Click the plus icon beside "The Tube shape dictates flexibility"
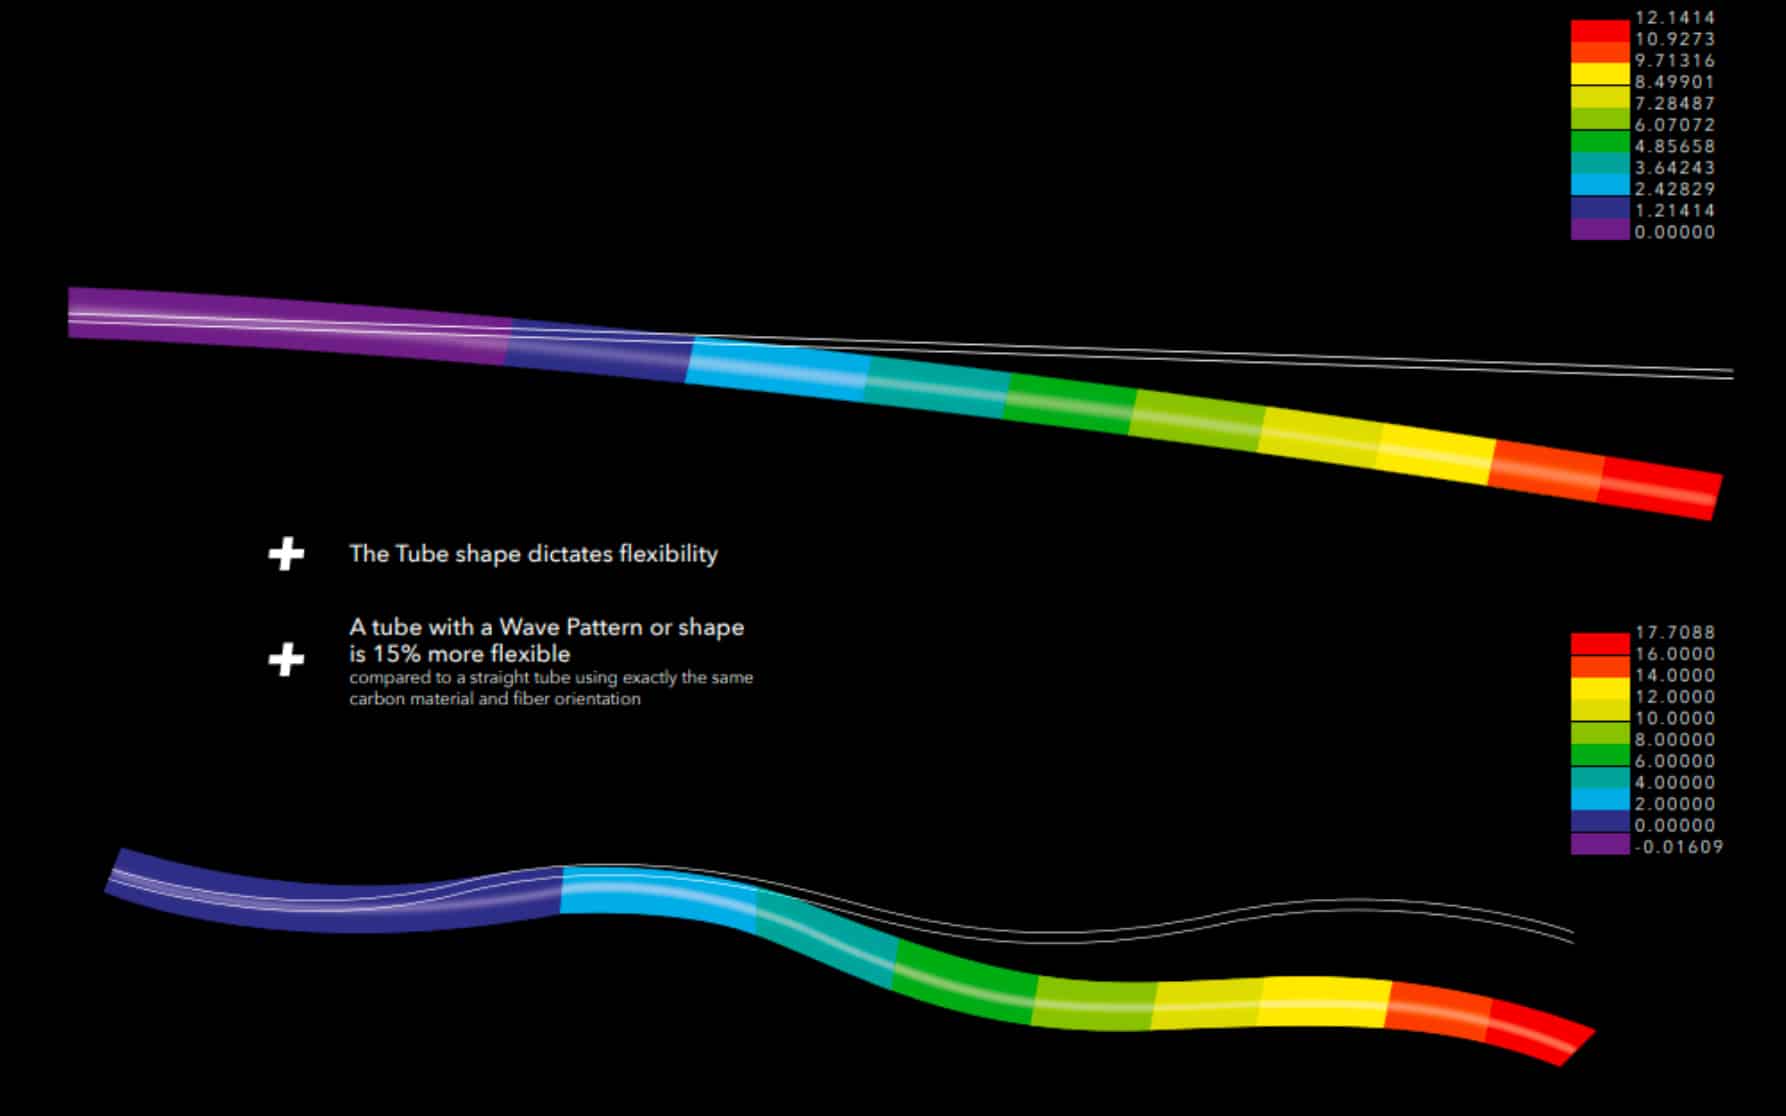The height and width of the screenshot is (1116, 1786). pyautogui.click(x=286, y=554)
